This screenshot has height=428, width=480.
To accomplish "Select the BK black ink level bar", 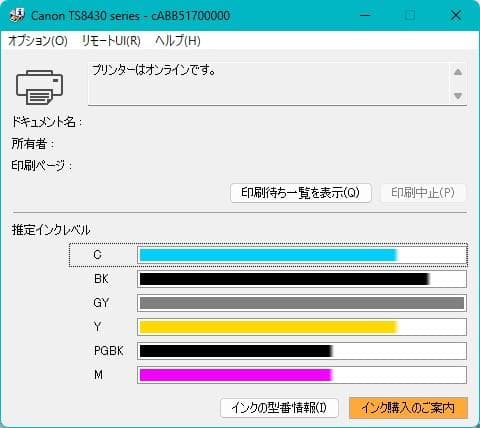I will (x=302, y=279).
